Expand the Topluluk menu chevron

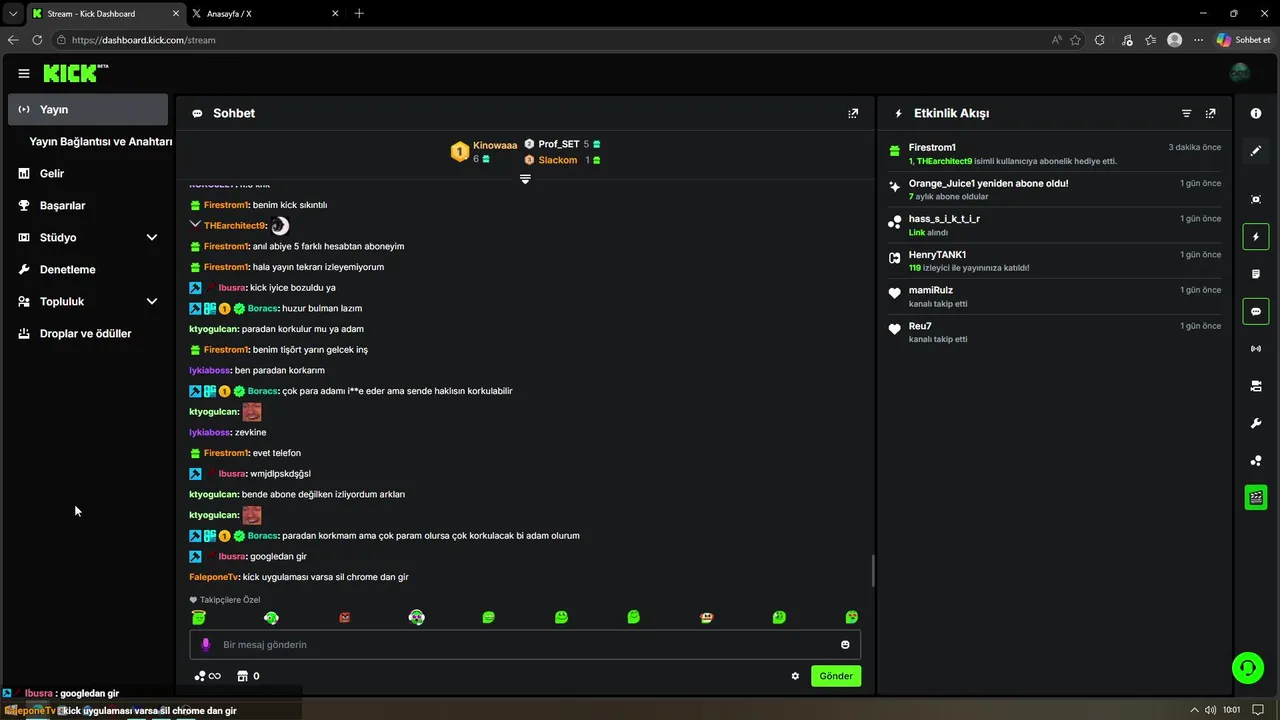[152, 301]
